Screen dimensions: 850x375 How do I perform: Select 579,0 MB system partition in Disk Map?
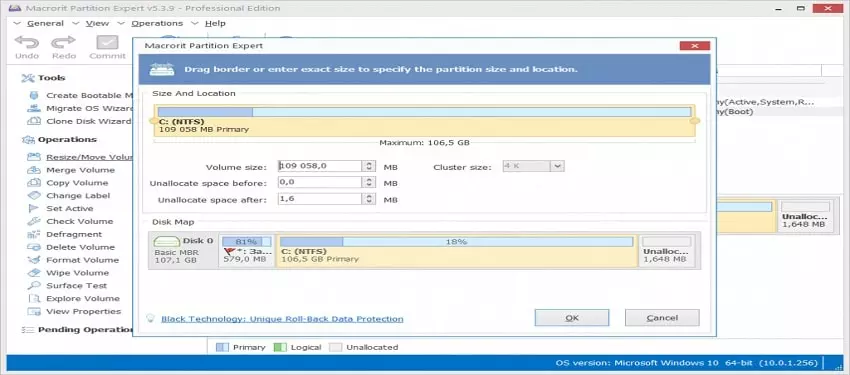coord(247,251)
